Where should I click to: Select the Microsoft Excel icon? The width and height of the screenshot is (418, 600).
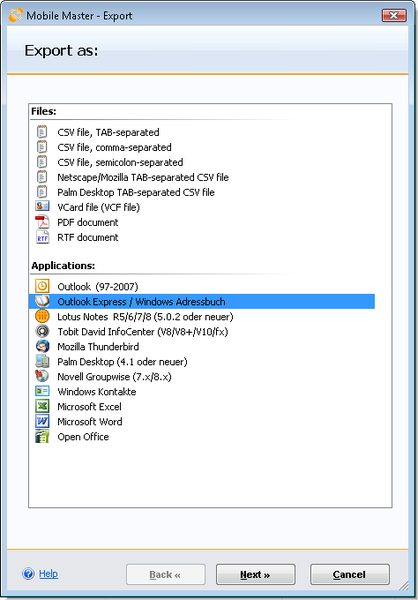(x=42, y=406)
